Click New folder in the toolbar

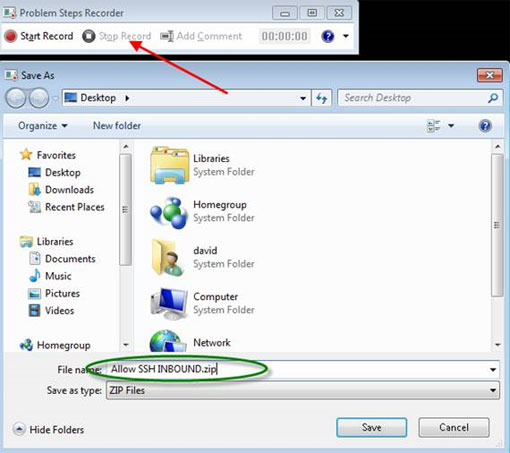pyautogui.click(x=117, y=126)
